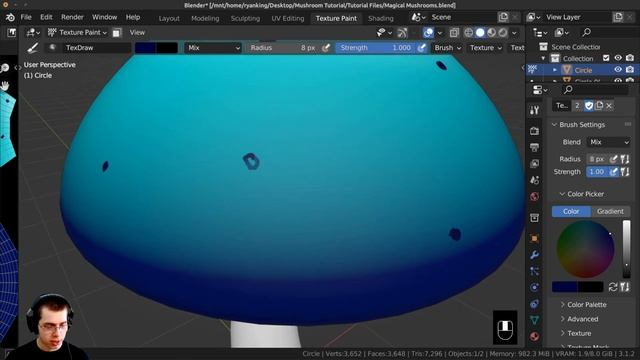
Task: Toggle viewport overlays button
Action: pos(428,33)
